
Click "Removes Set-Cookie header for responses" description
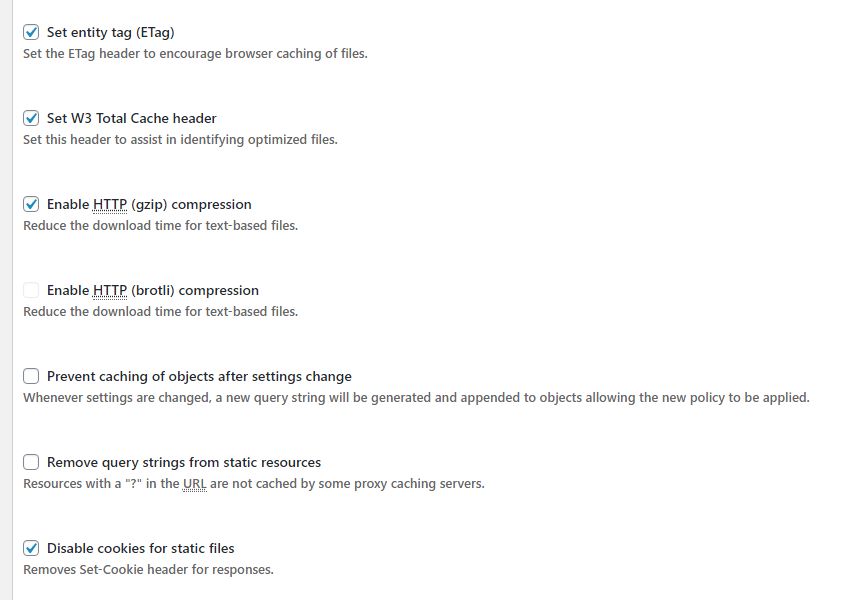tap(148, 570)
